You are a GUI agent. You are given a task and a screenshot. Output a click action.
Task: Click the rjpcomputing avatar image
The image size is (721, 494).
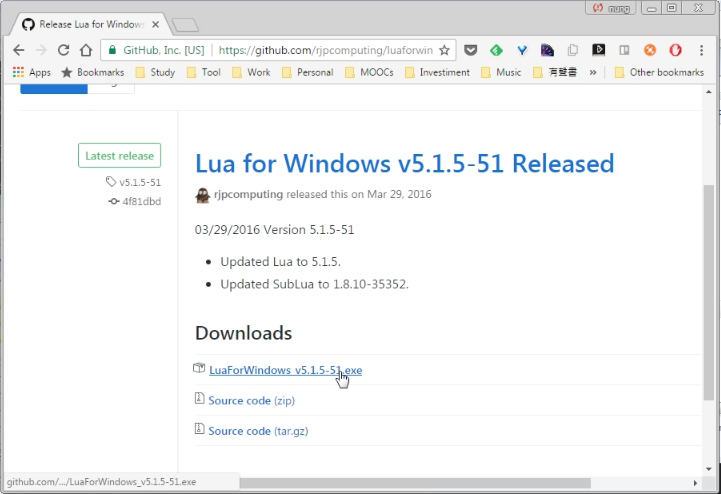click(202, 195)
